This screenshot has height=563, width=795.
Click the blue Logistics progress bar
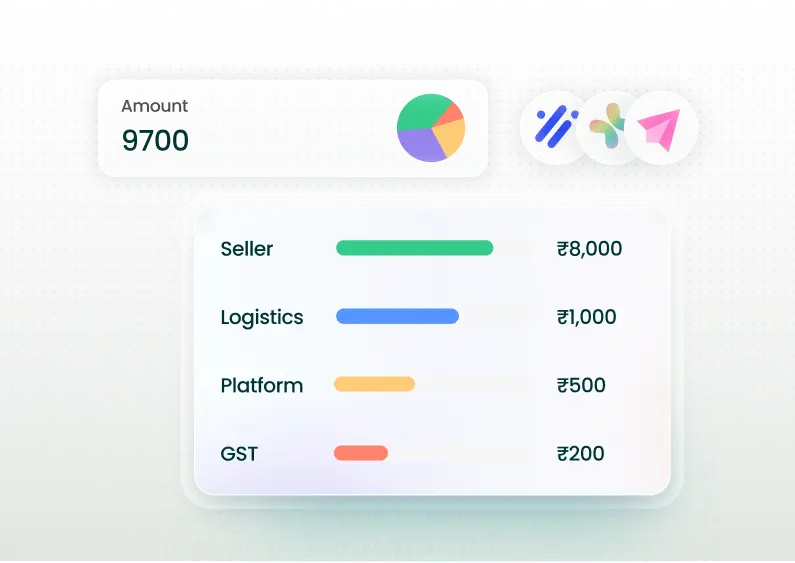tap(397, 317)
